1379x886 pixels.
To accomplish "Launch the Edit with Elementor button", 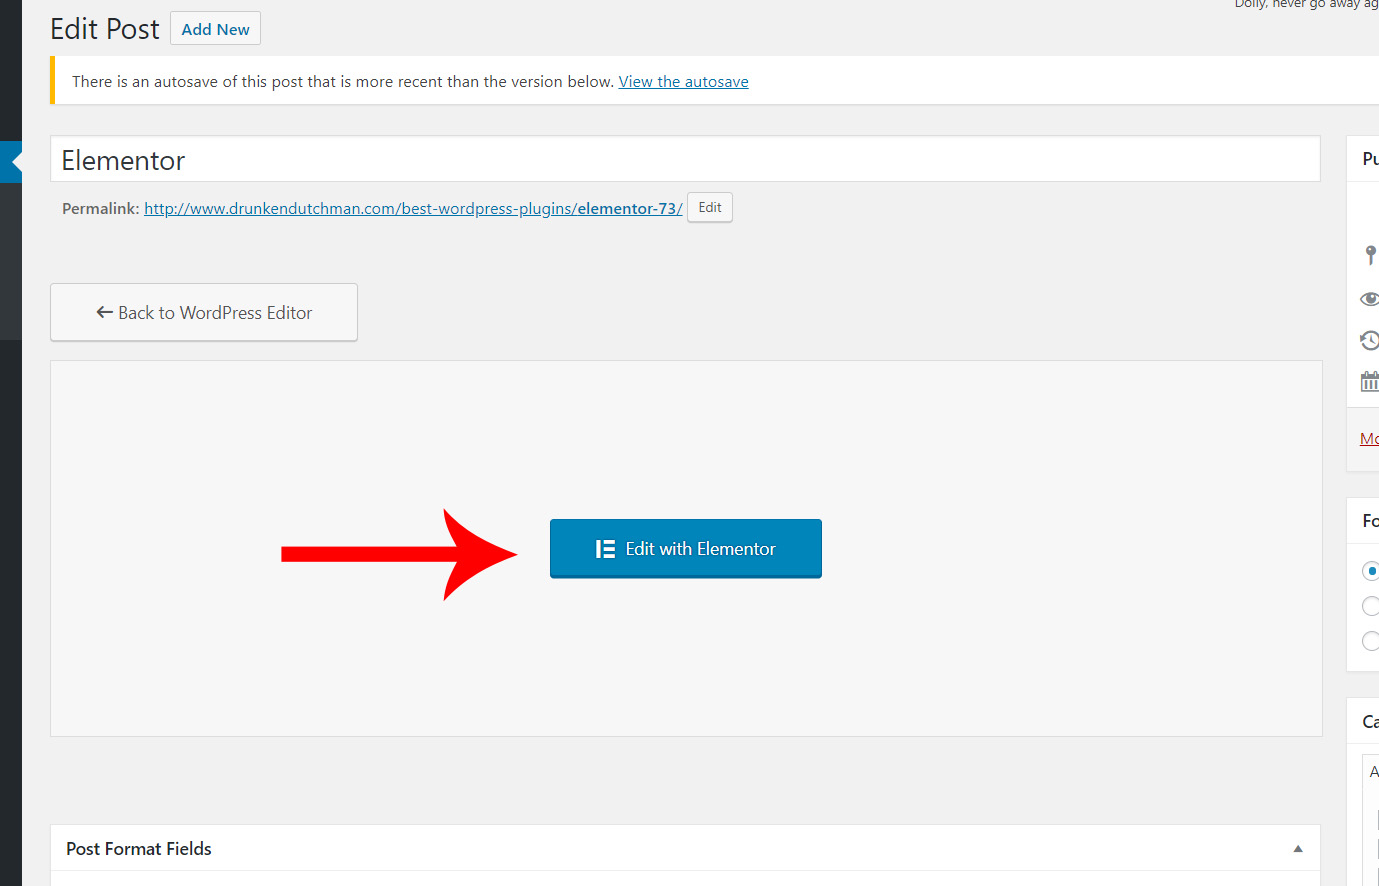I will pyautogui.click(x=686, y=548).
